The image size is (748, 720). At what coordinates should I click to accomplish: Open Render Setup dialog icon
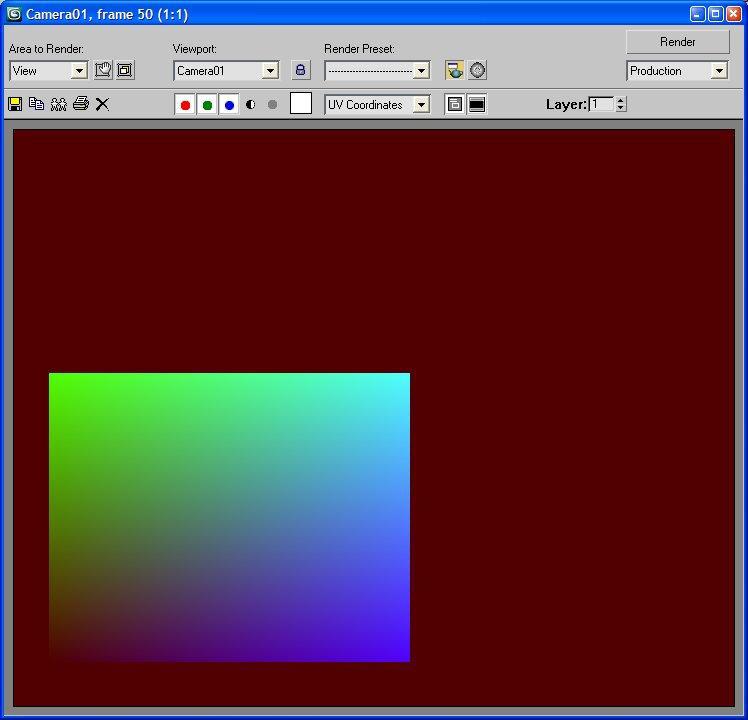[x=455, y=70]
